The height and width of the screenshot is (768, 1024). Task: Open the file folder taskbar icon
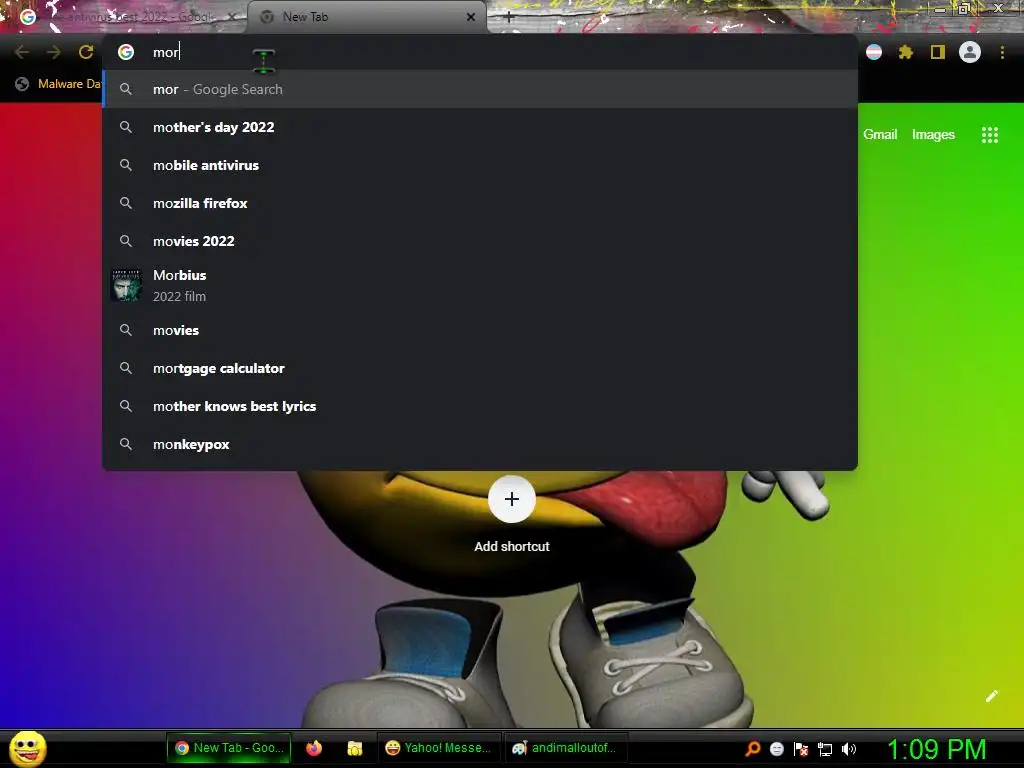point(355,748)
